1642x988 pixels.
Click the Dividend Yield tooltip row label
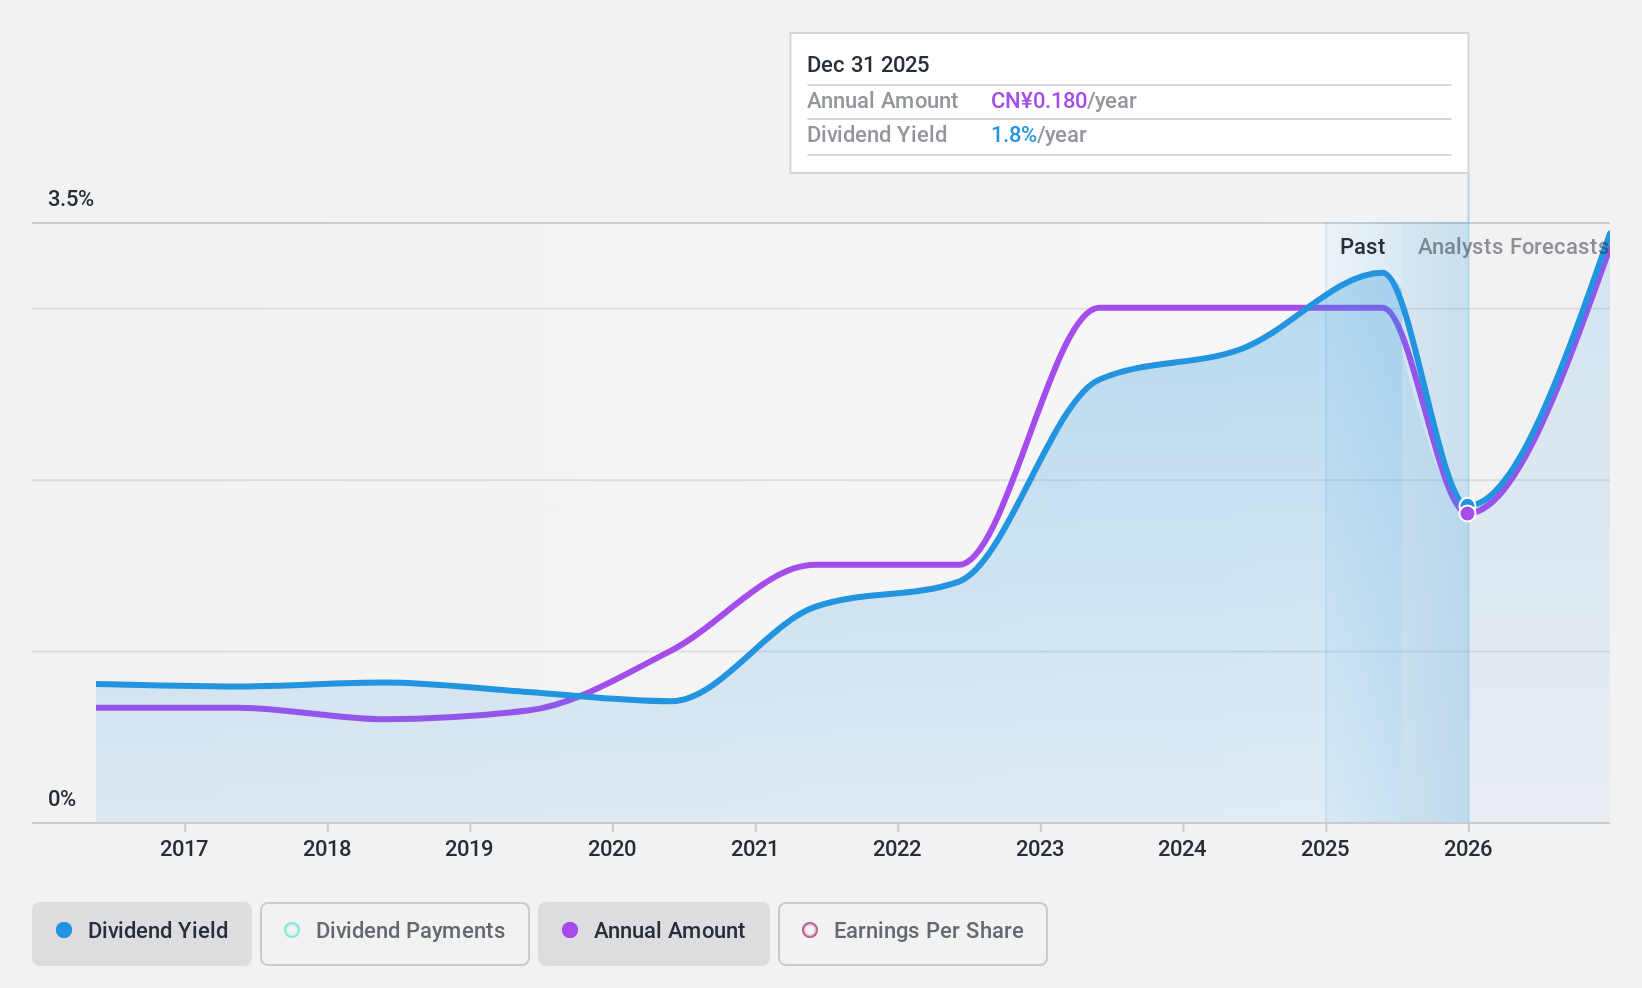pos(877,135)
